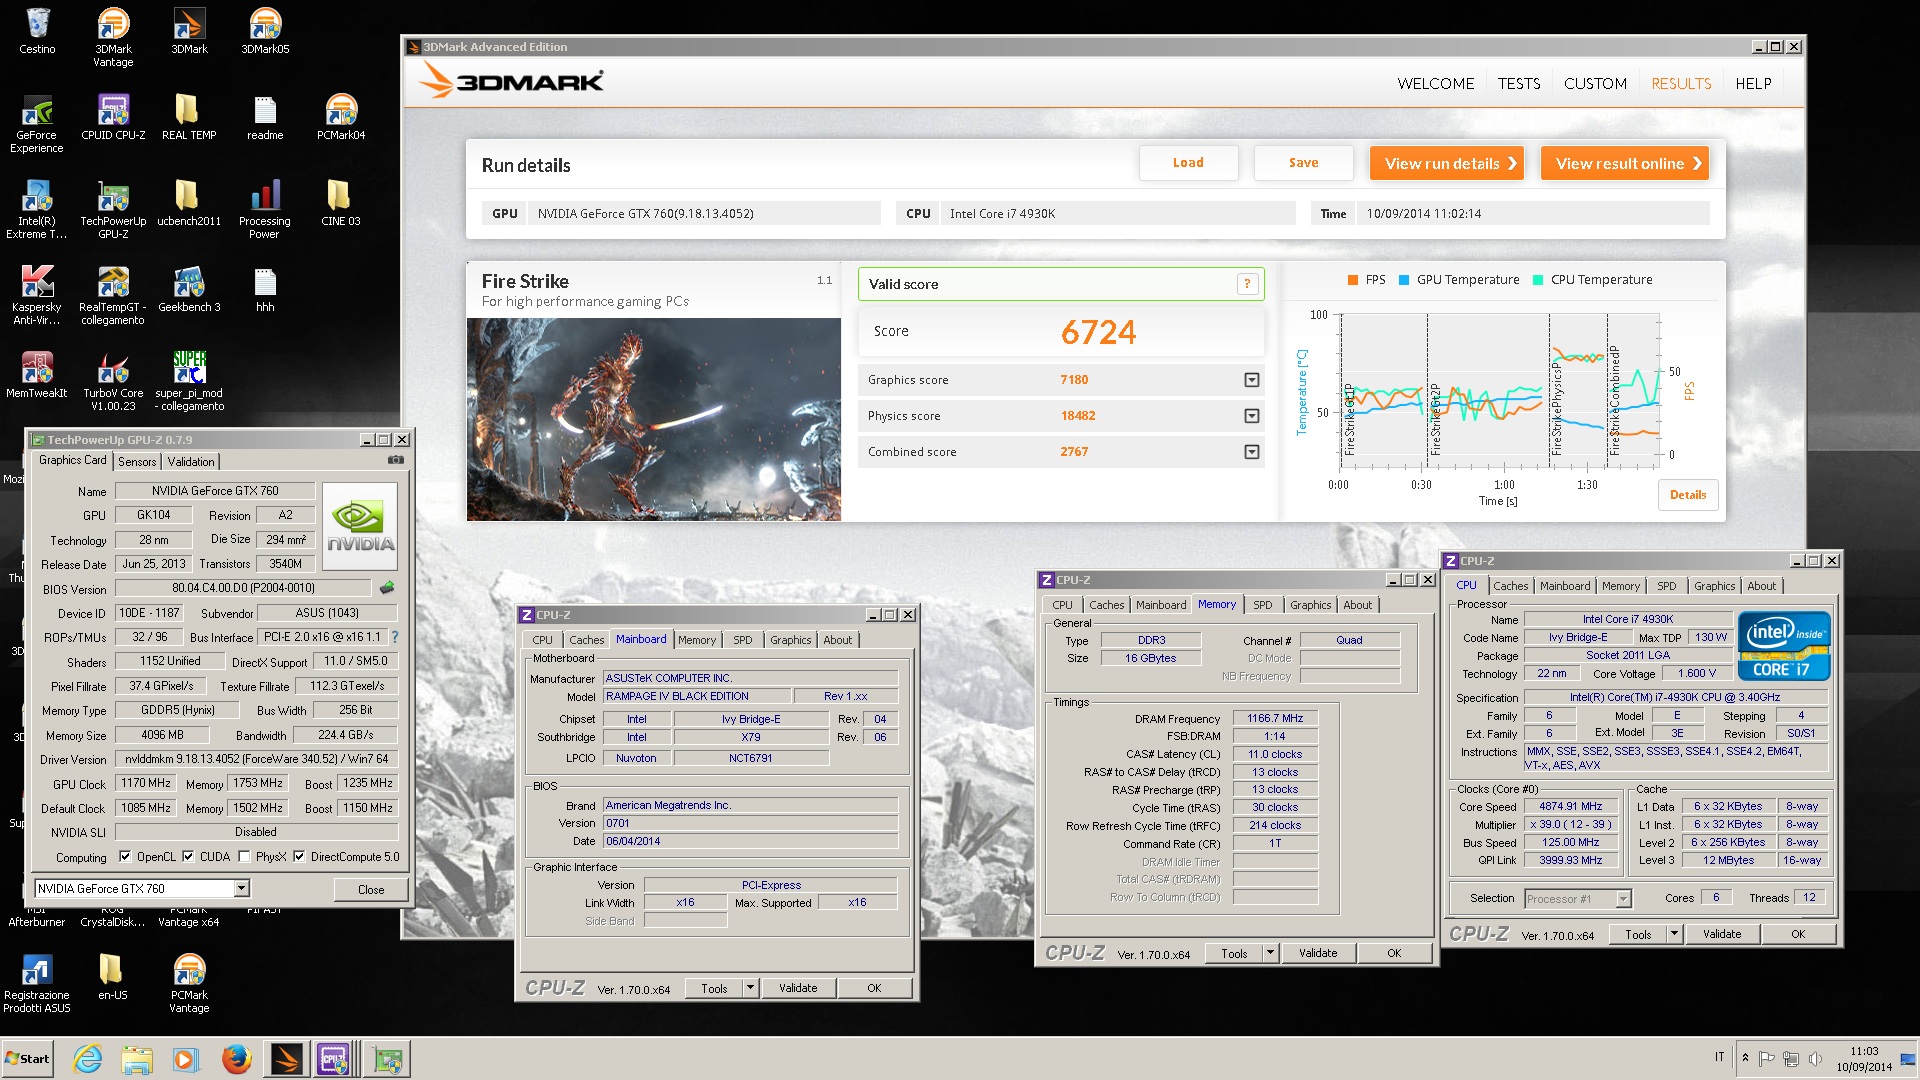Open the TechPowerUp GPU-Z desktop shortcut
This screenshot has height=1080, width=1920.
point(113,208)
